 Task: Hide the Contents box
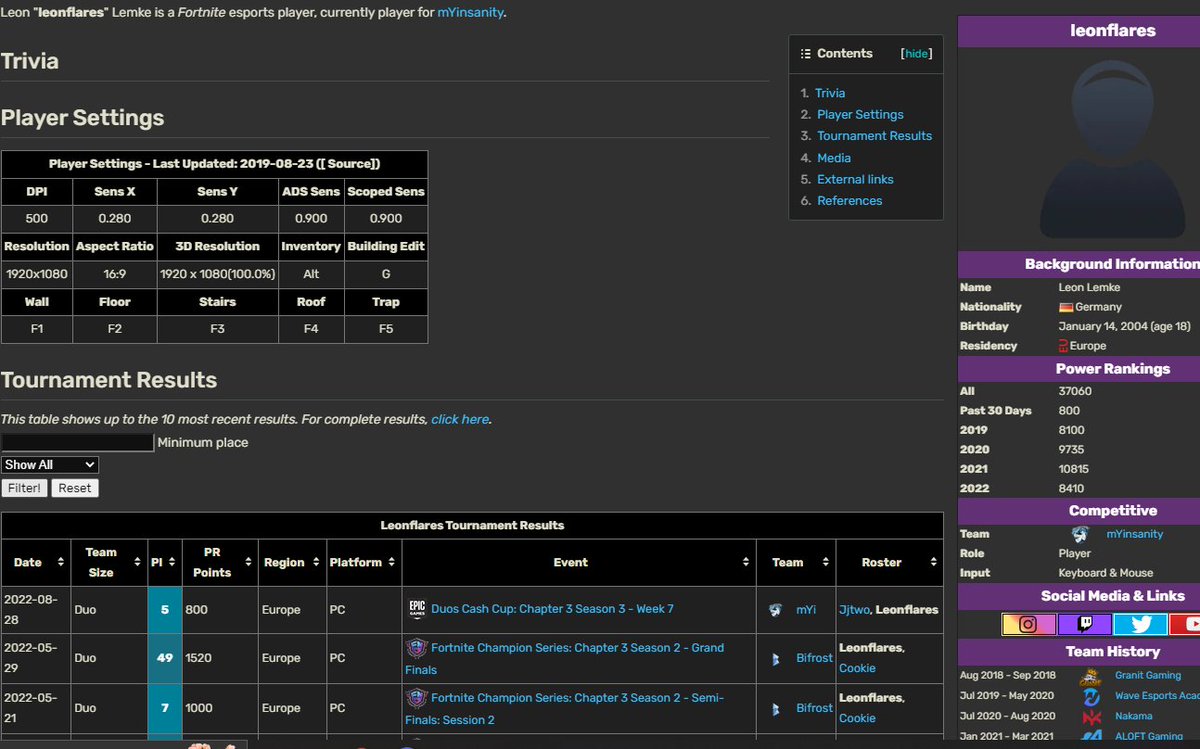(916, 54)
